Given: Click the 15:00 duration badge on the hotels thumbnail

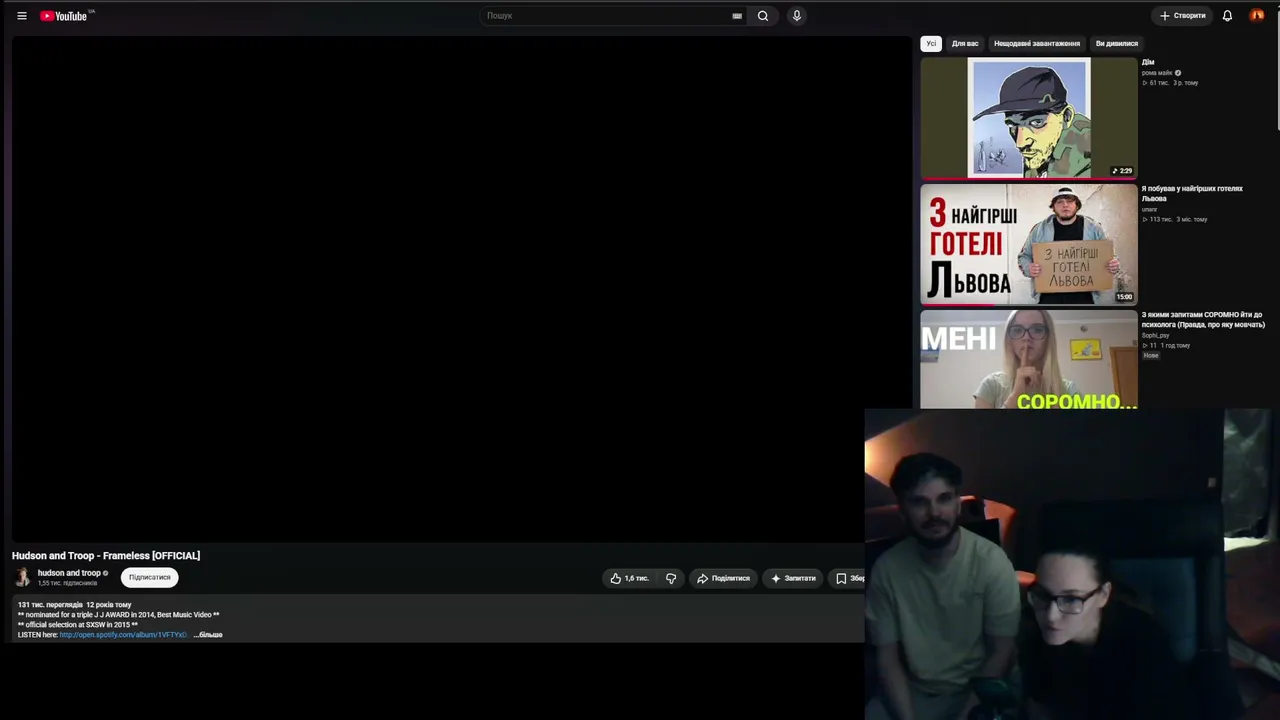Looking at the screenshot, I should [1124, 297].
